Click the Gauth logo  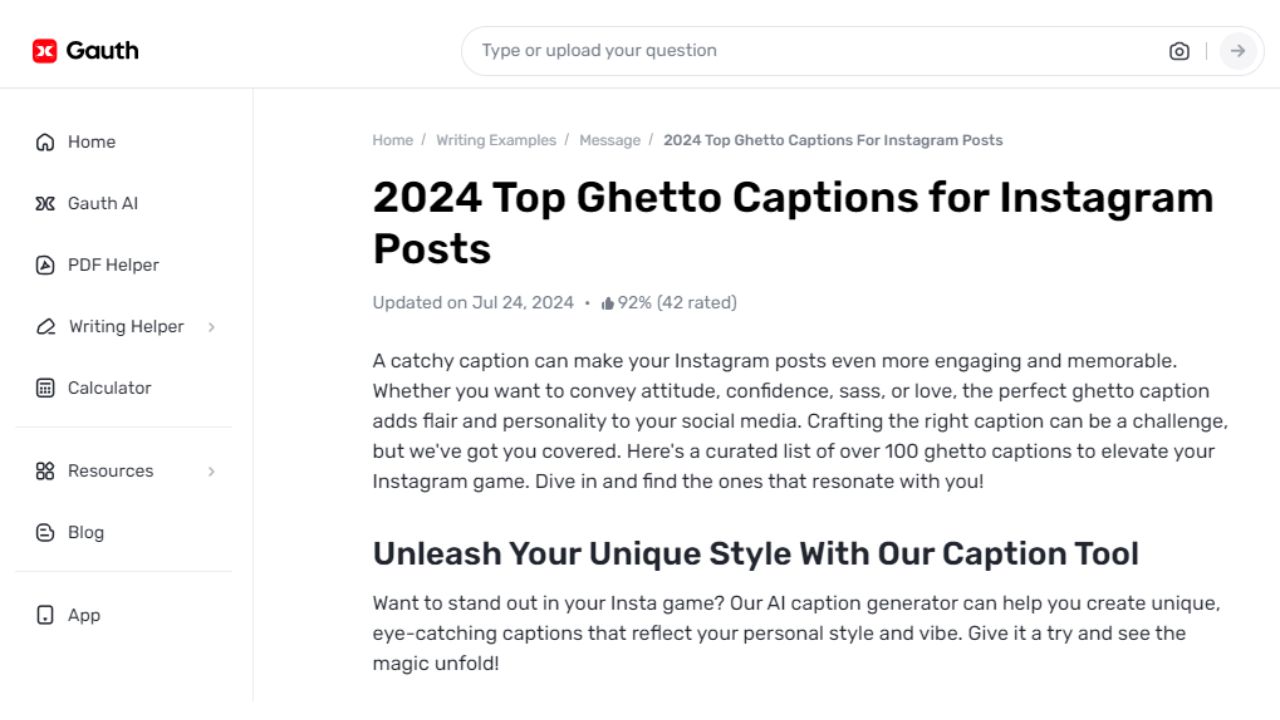coord(85,49)
